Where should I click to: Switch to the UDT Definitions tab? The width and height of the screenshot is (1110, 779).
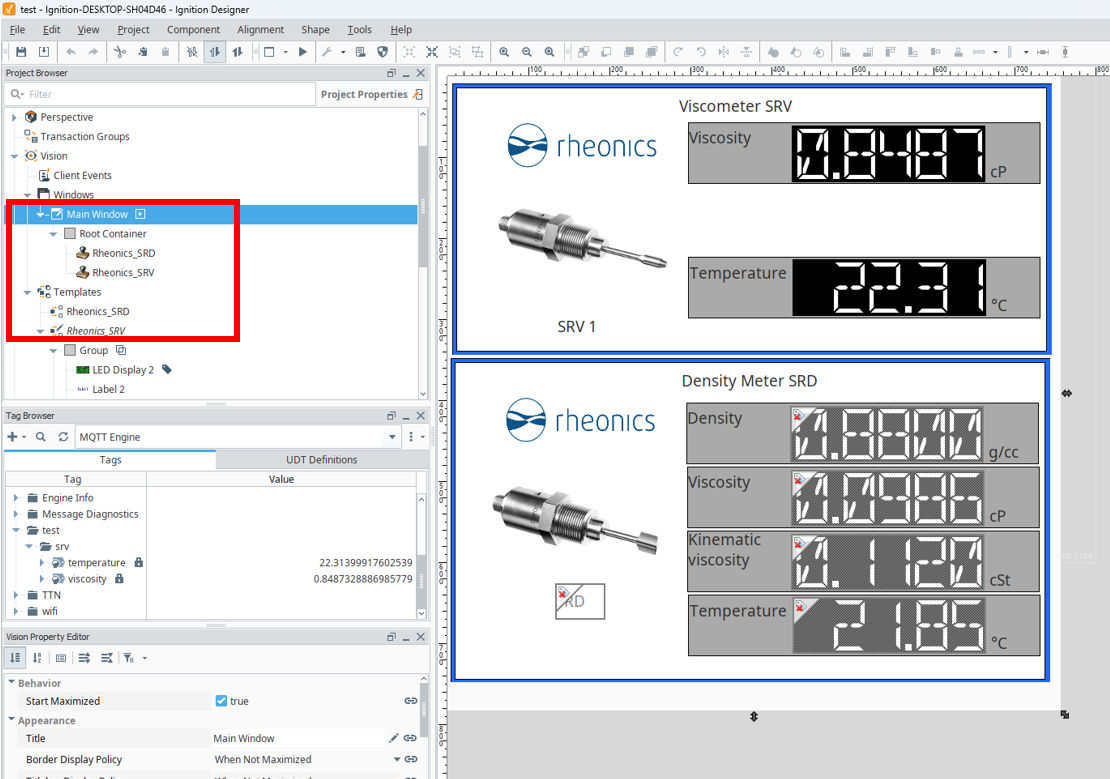coord(321,460)
